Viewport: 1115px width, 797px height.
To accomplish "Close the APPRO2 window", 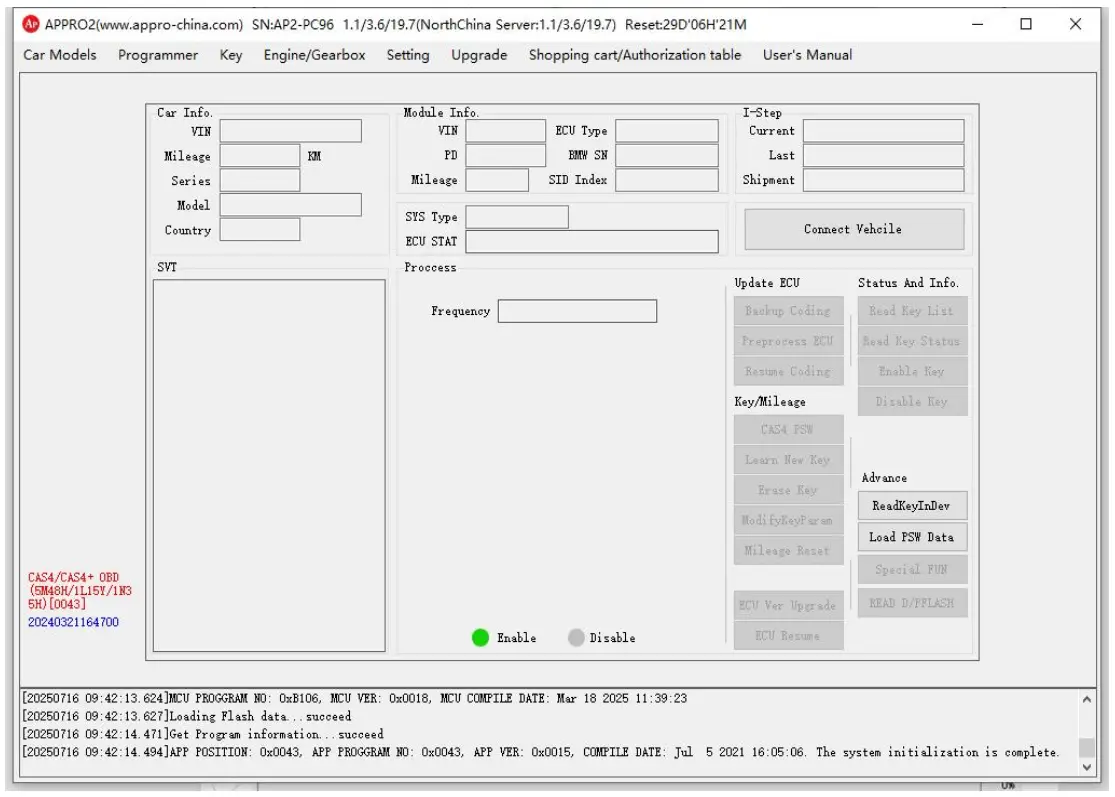I will point(1075,24).
